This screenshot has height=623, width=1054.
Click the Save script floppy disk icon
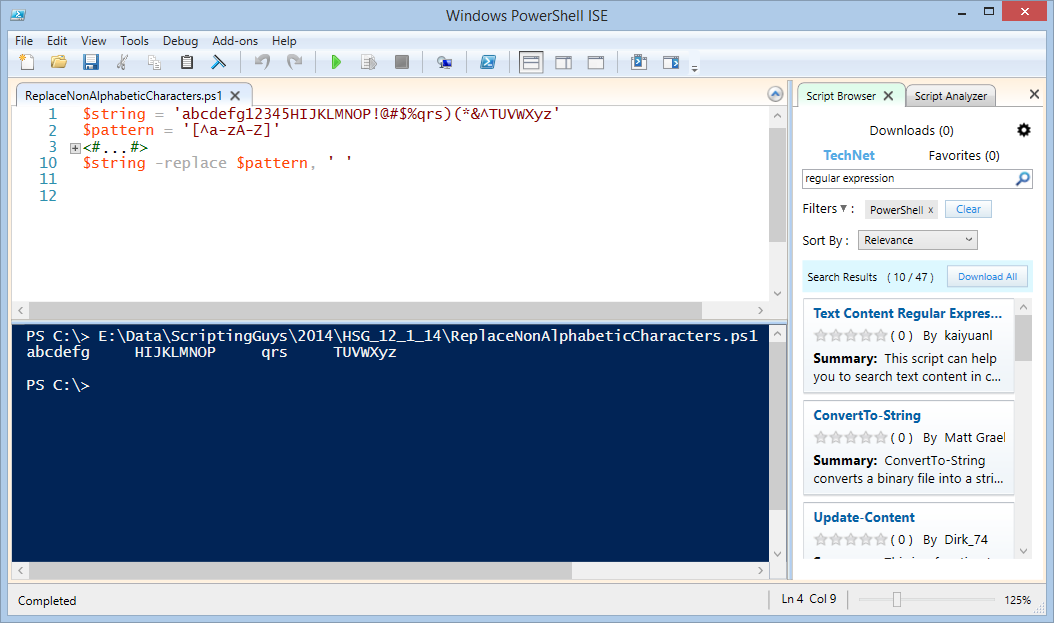tap(91, 63)
